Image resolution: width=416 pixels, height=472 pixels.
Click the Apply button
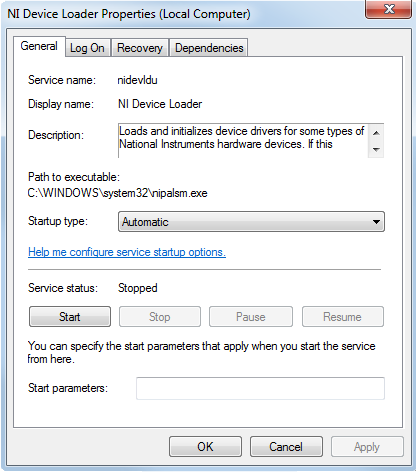coord(367,447)
